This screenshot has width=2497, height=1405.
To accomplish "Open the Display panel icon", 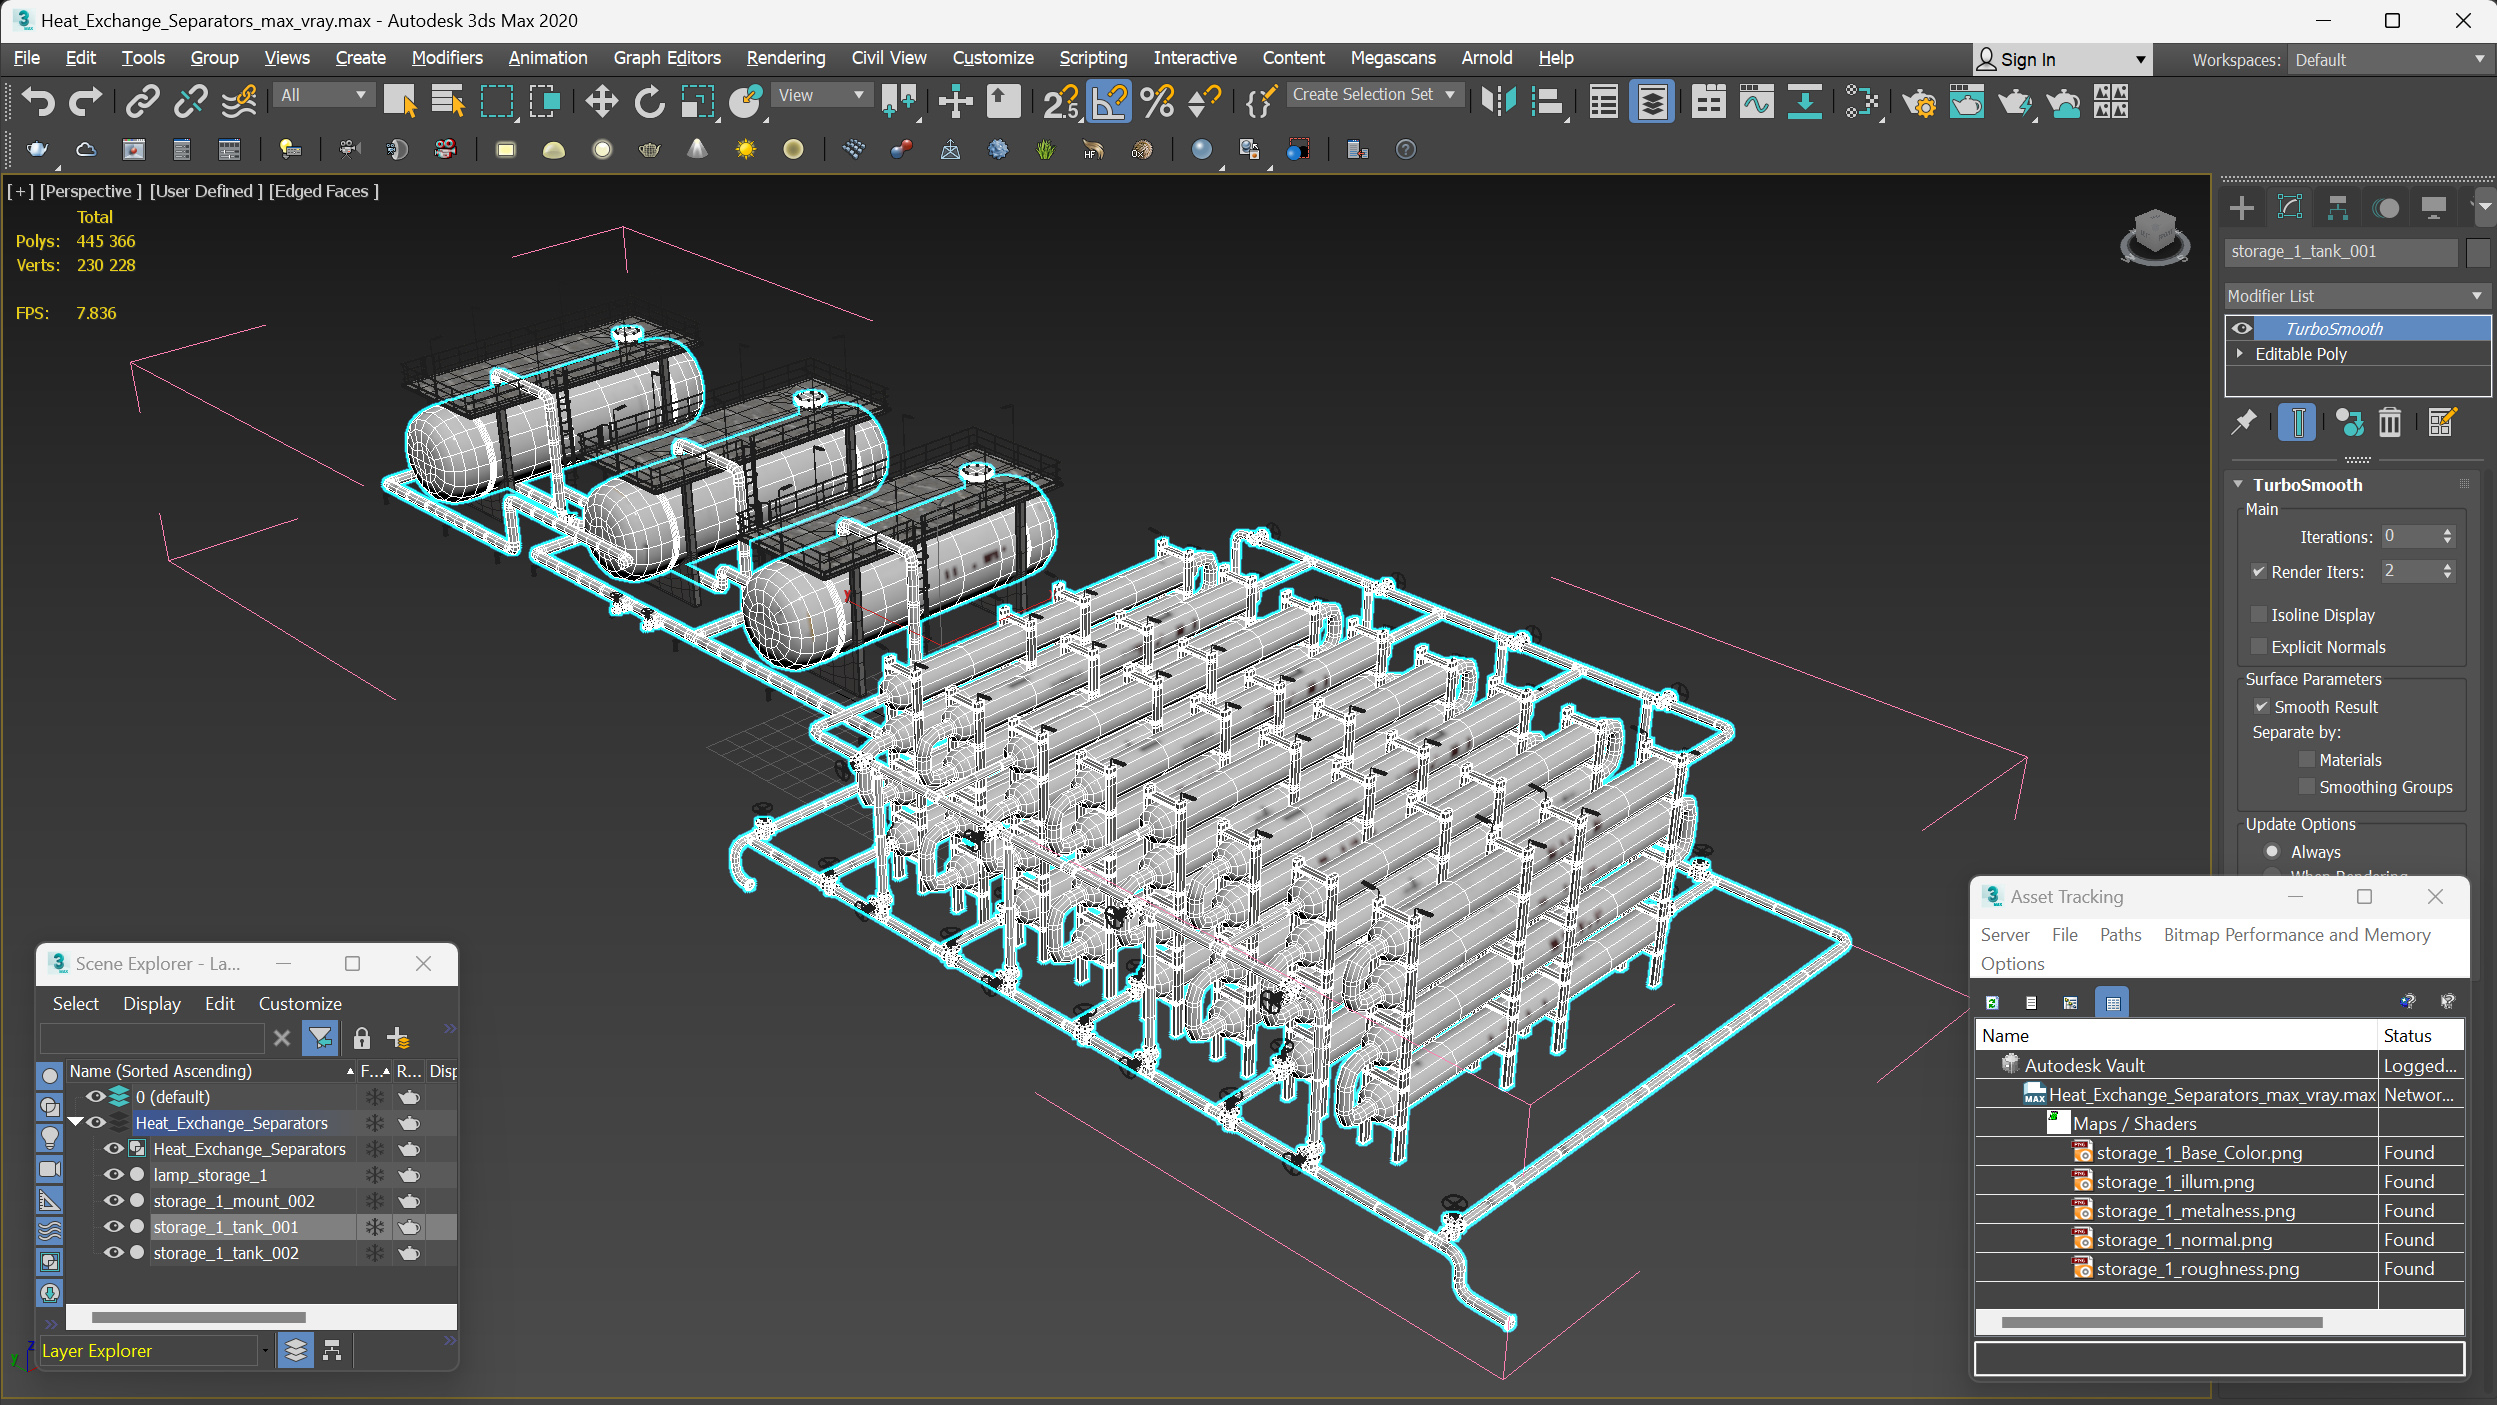I will click(x=2433, y=207).
